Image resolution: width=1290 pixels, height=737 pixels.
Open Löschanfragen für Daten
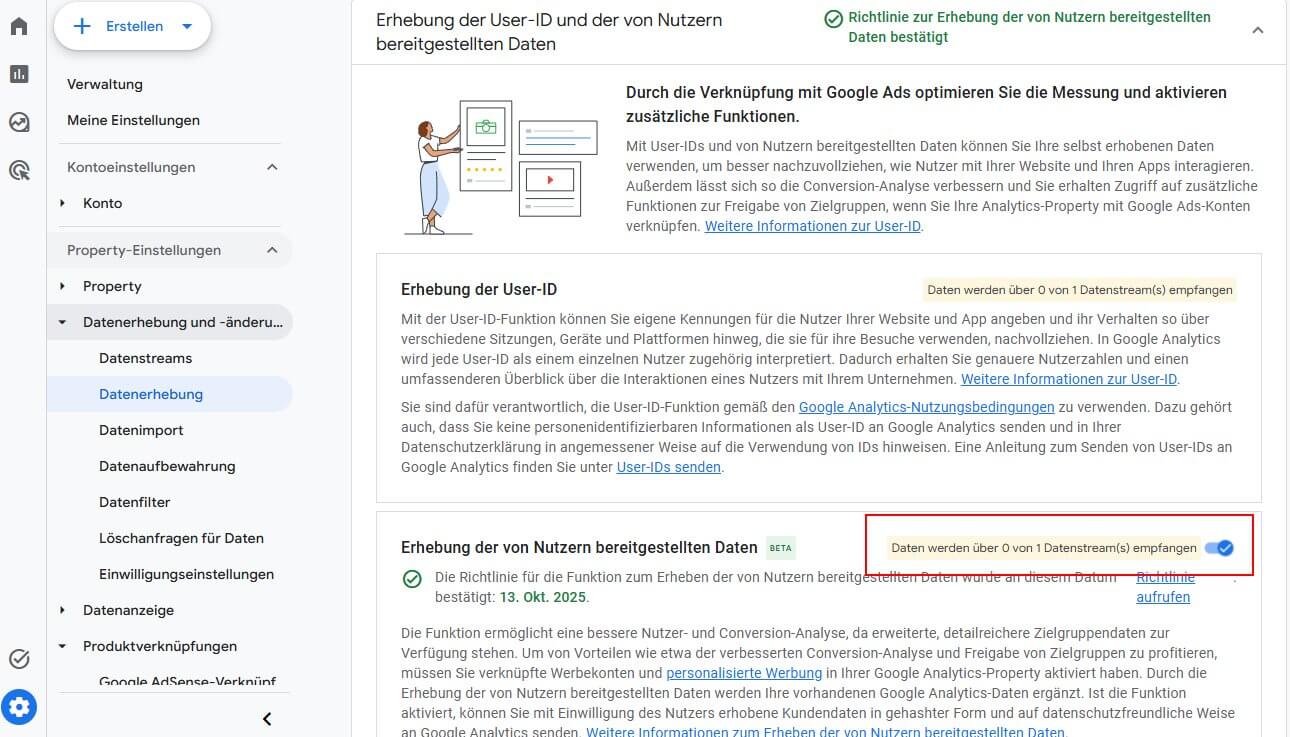pos(181,538)
